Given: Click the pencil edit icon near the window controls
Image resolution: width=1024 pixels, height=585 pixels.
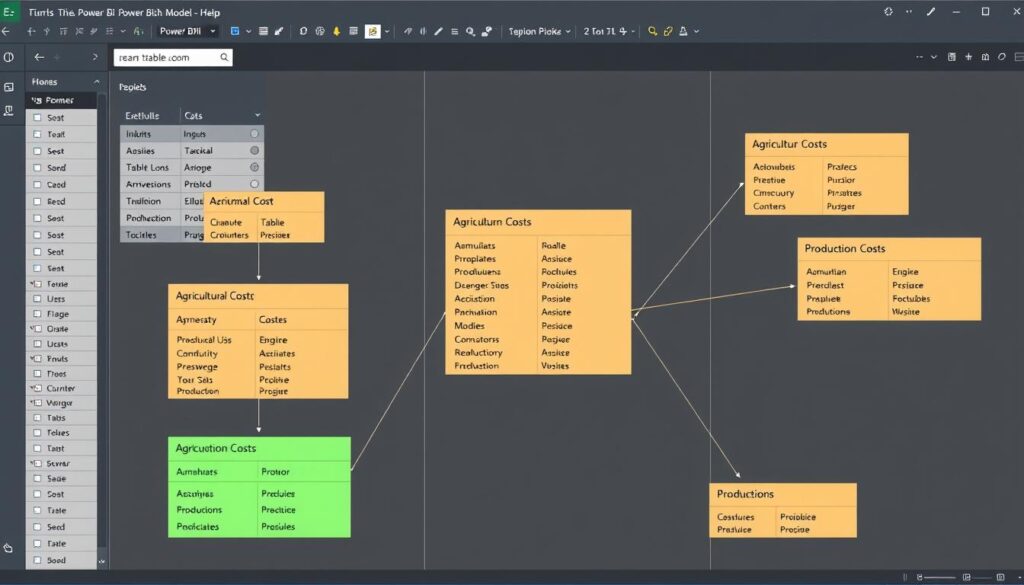Looking at the screenshot, I should point(931,11).
